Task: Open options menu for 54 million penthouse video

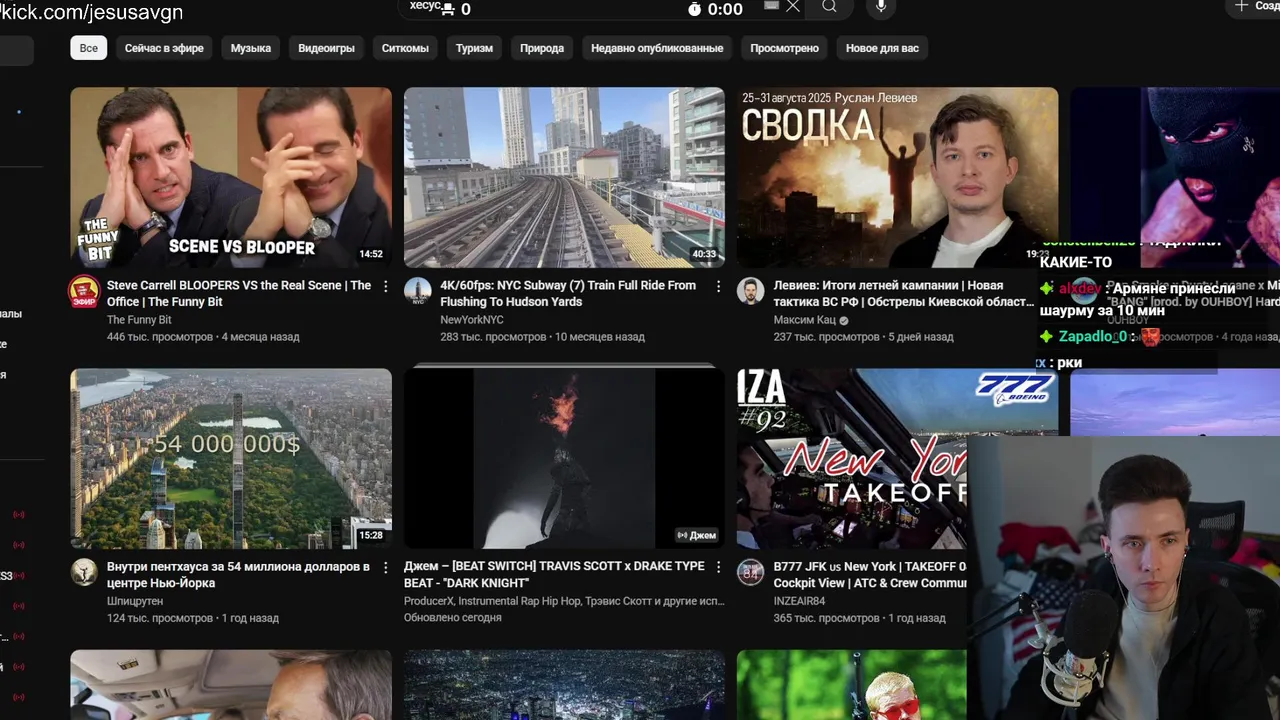Action: [384, 567]
